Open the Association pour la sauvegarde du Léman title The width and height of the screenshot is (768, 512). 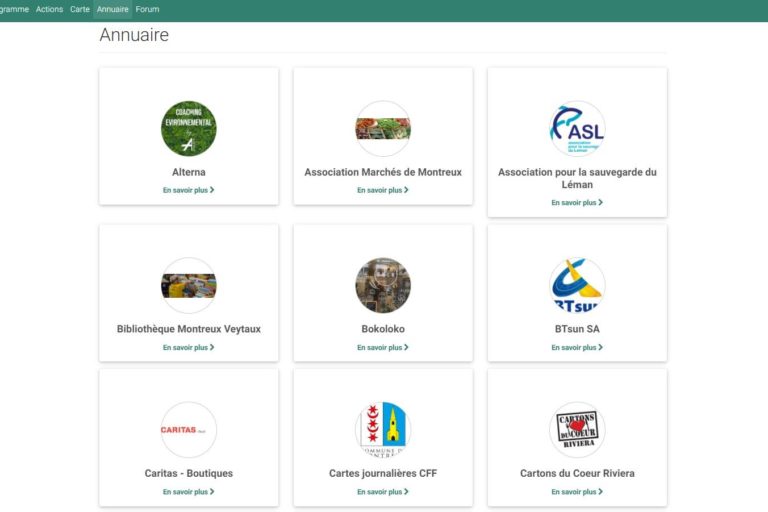click(x=577, y=178)
